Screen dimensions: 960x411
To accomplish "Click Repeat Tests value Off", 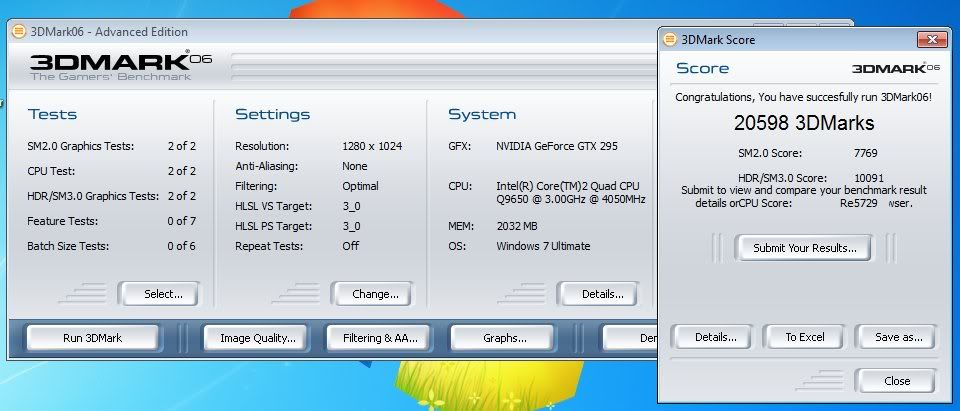I will (350, 246).
